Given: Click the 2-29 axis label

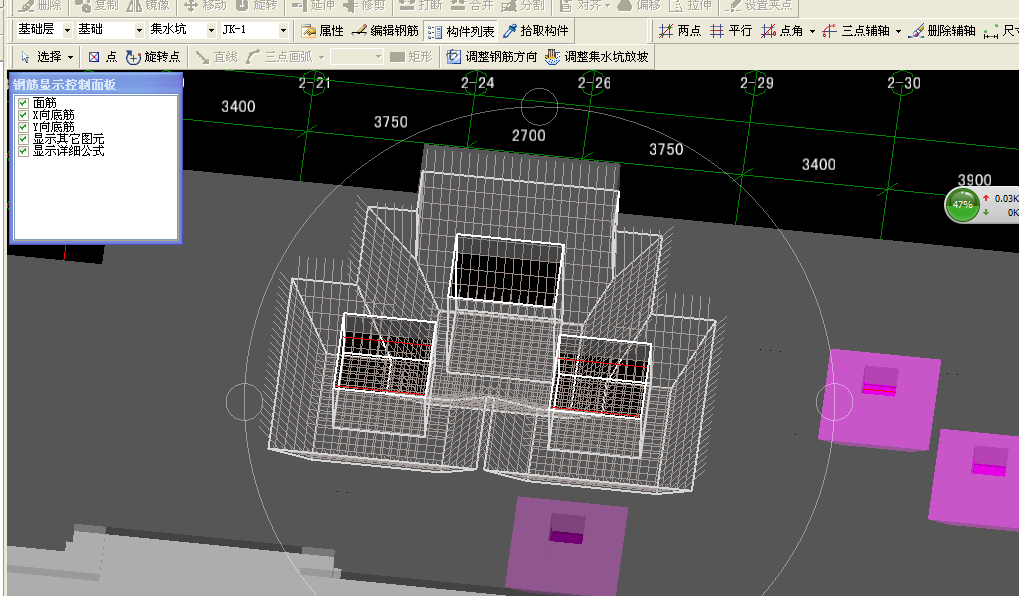Looking at the screenshot, I should tap(756, 83).
